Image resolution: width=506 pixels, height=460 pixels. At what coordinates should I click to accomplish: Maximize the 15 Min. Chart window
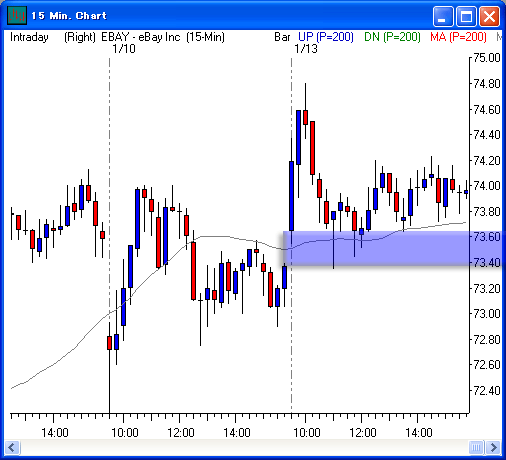[x=466, y=16]
